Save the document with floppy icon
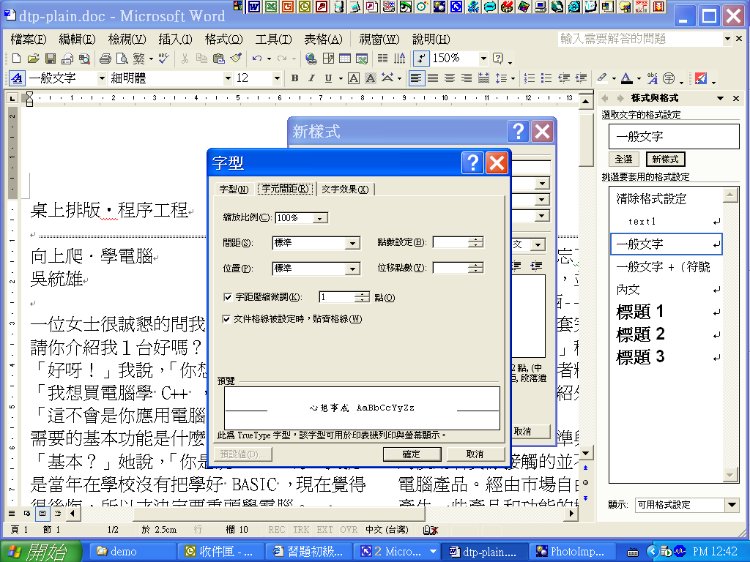Screen dimensions: 750x562 pos(50,59)
